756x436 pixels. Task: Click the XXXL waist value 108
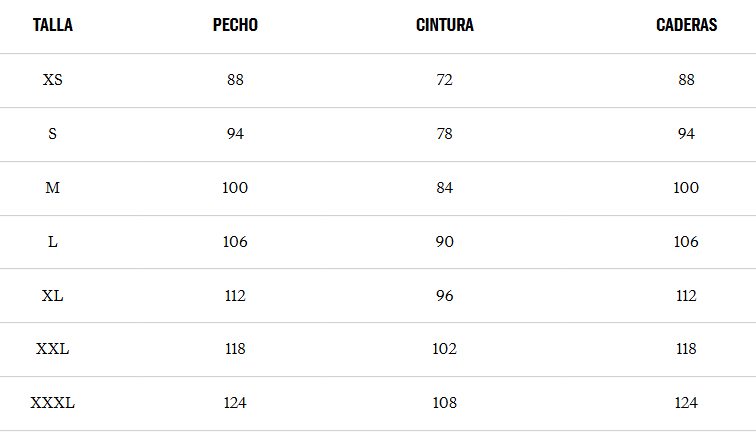pyautogui.click(x=445, y=403)
